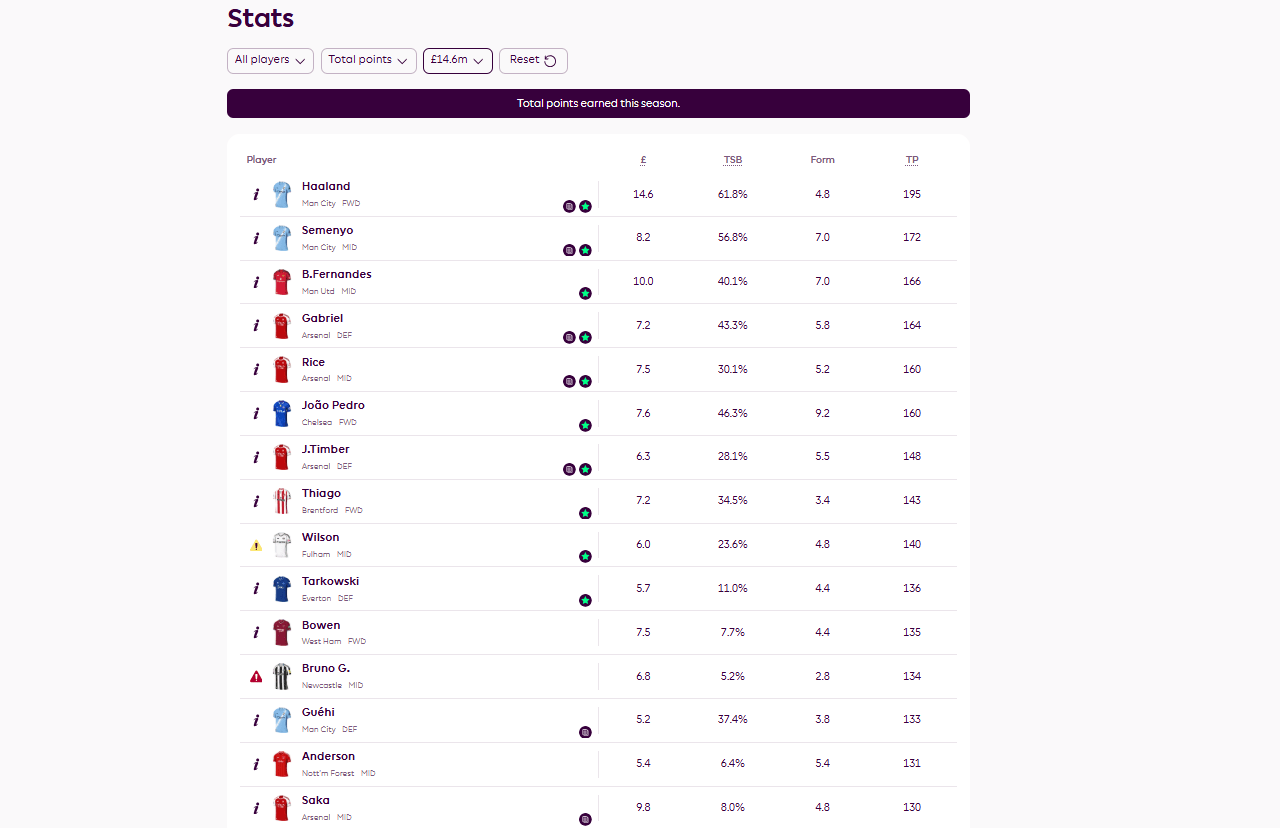Click the green star badge on B.Fernandes row

585,294
